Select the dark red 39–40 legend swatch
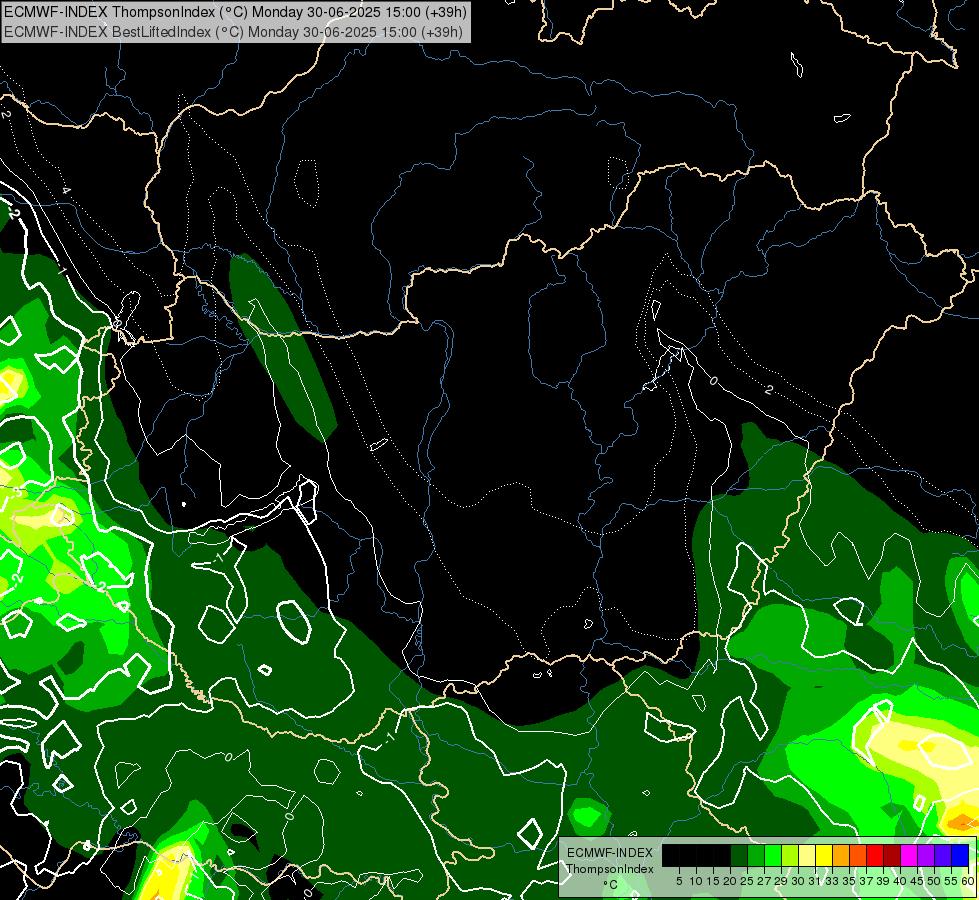Viewport: 979px width, 900px height. pyautogui.click(x=892, y=855)
